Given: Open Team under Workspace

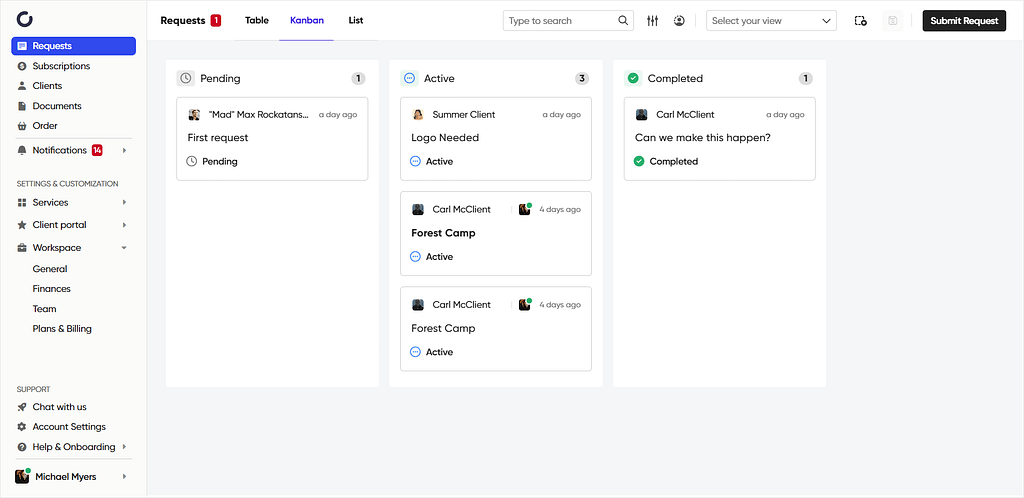Looking at the screenshot, I should coord(44,309).
